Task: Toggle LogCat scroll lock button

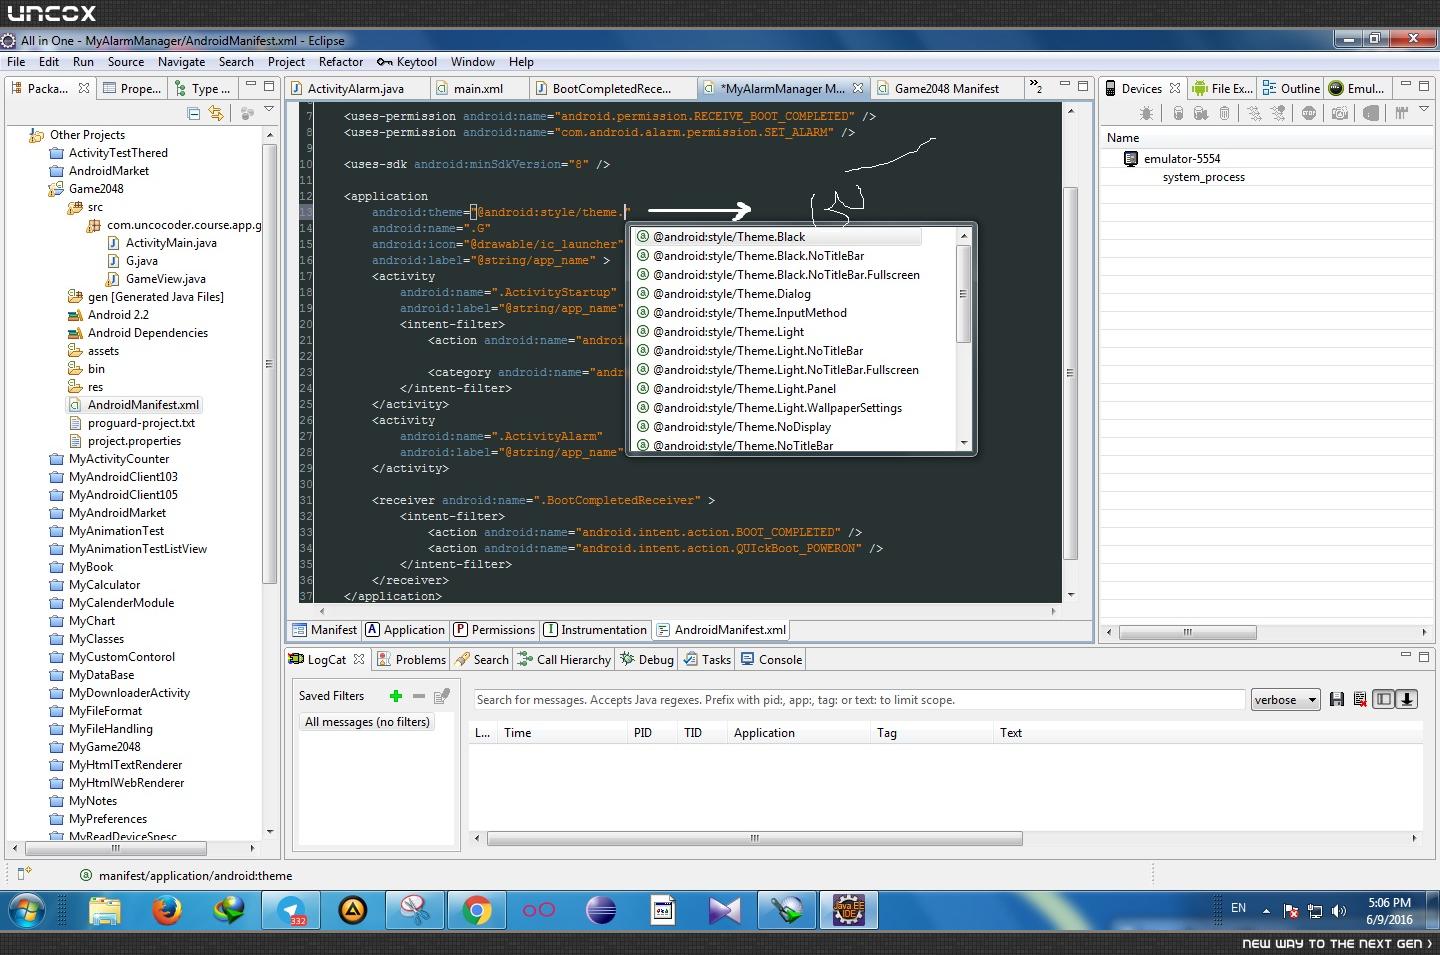Action: coord(1406,700)
